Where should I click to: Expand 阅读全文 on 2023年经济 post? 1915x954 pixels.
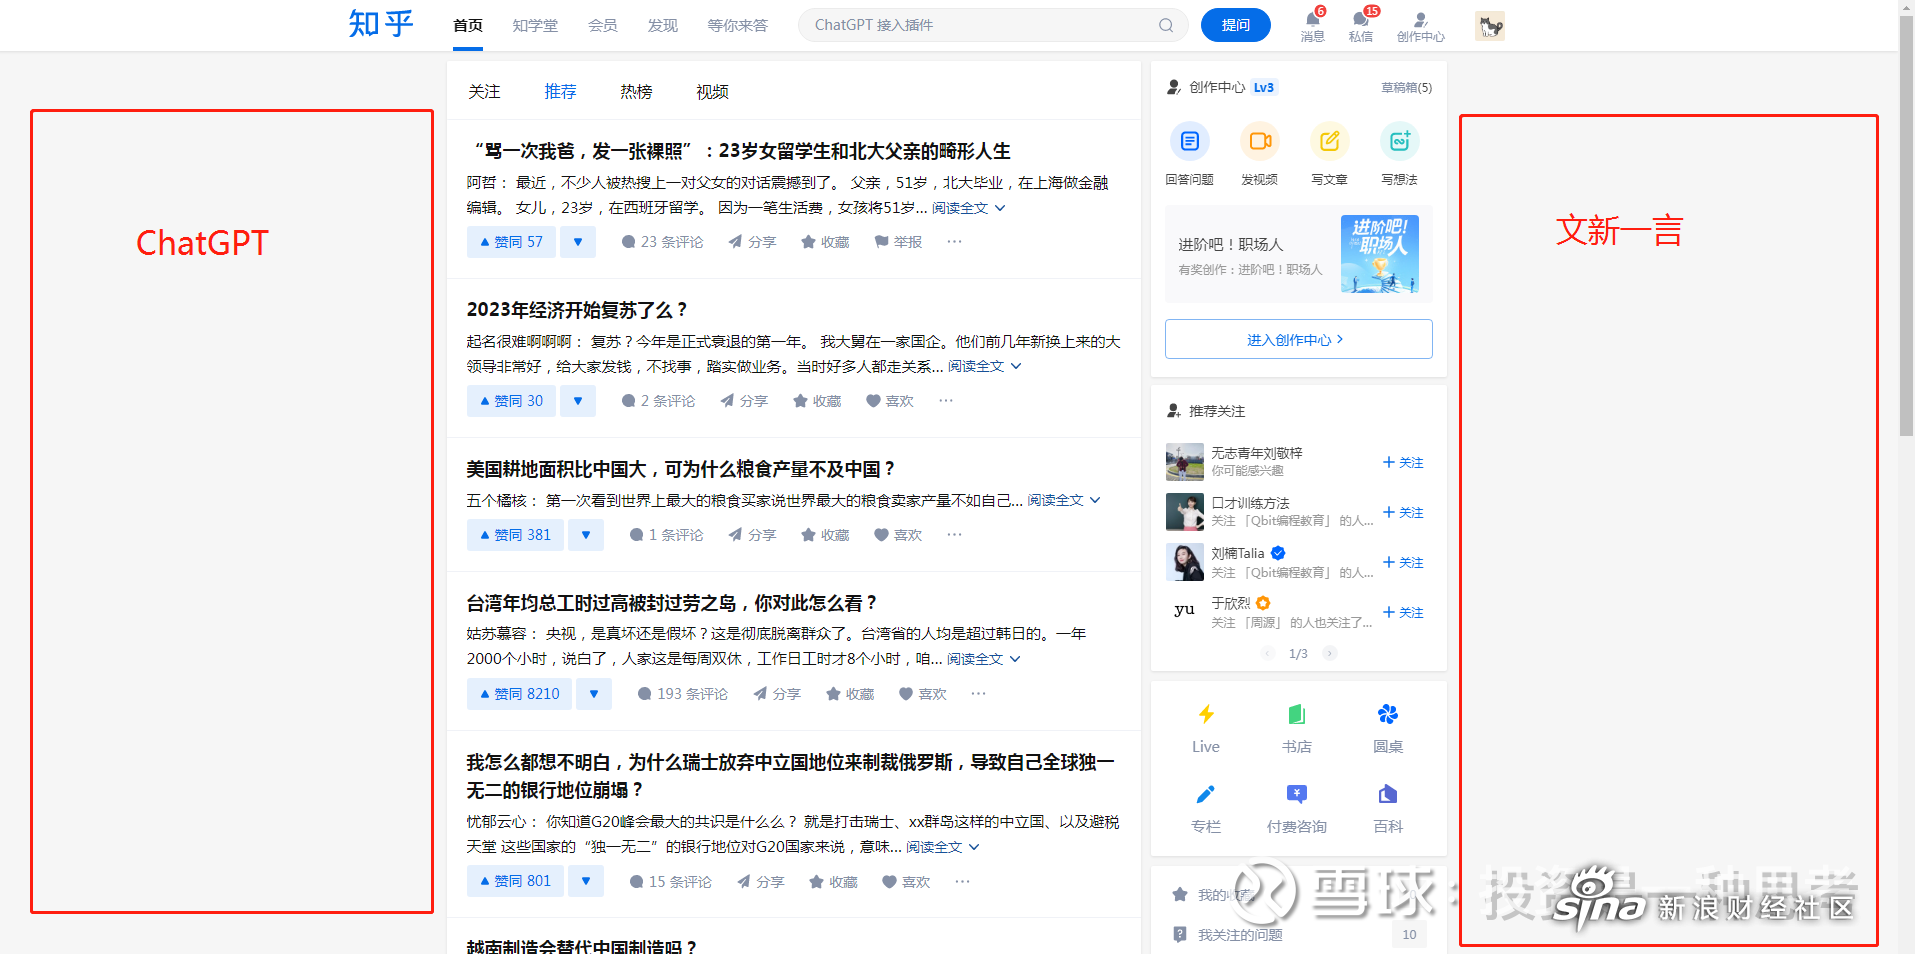985,367
